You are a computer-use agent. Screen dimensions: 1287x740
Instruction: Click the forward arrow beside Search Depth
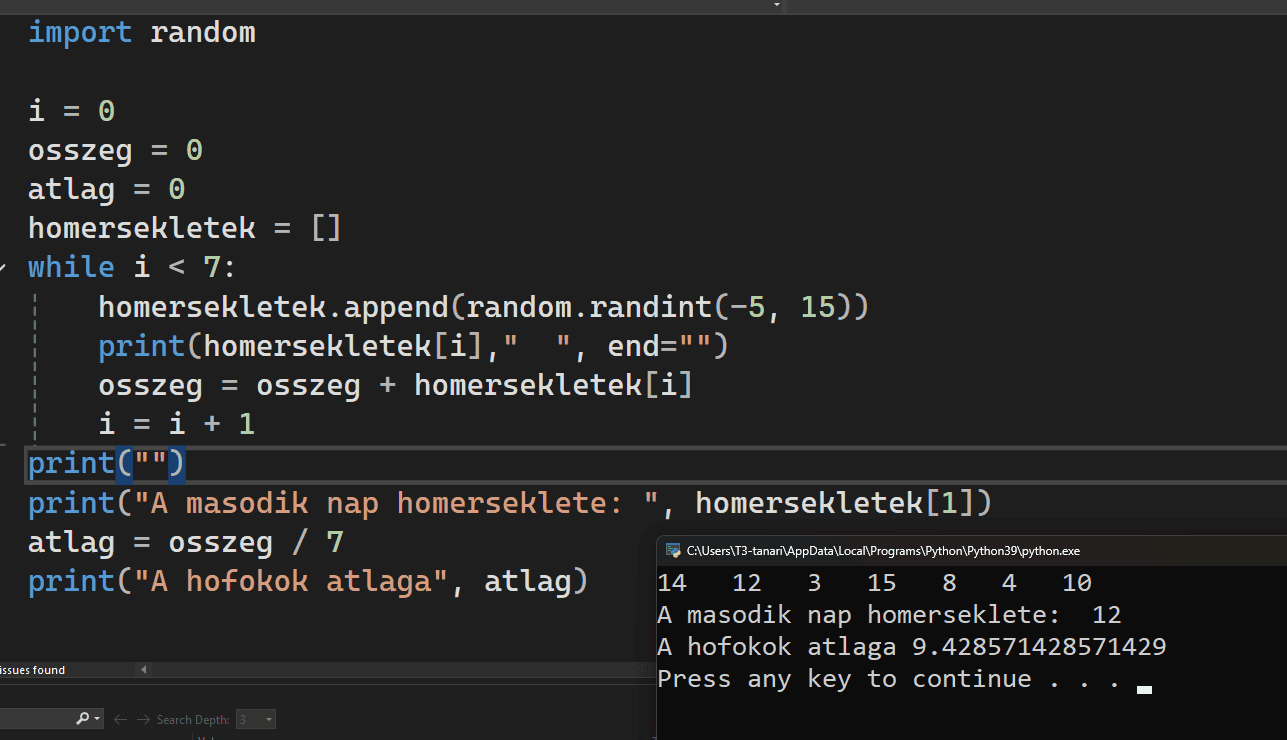point(143,719)
